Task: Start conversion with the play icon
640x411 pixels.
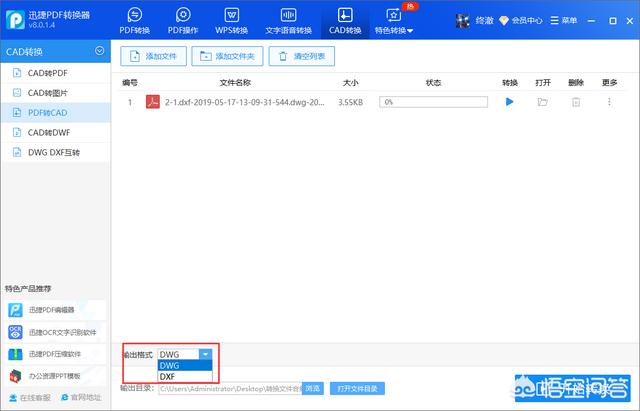Action: click(509, 102)
